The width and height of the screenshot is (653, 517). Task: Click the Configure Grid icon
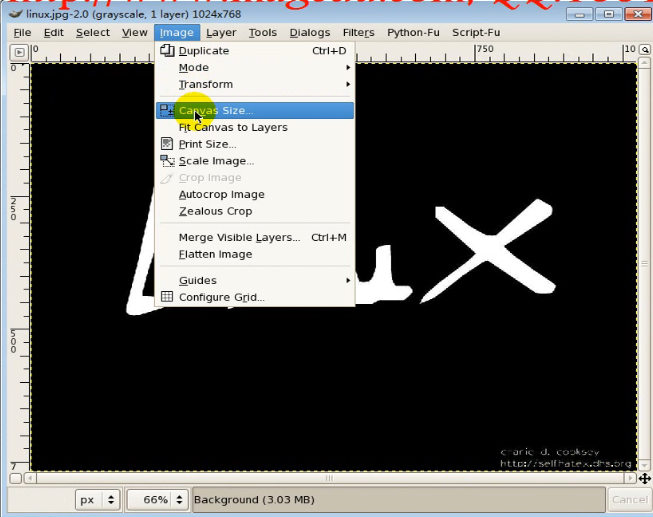(167, 297)
